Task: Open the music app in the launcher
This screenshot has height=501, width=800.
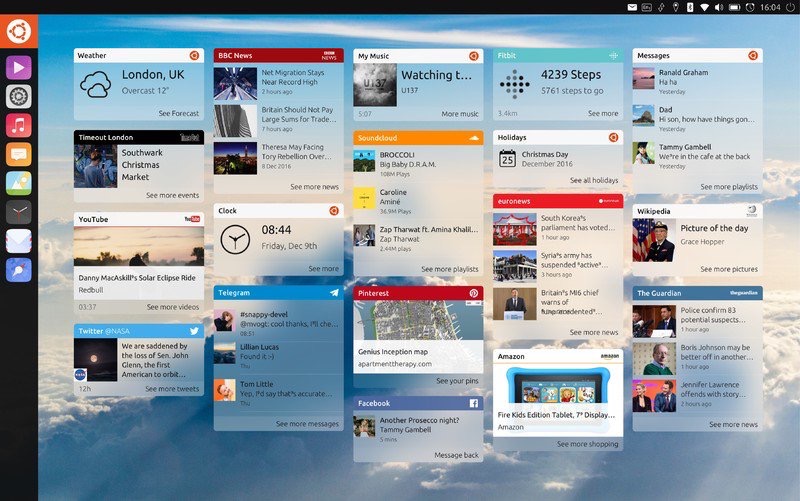Action: pyautogui.click(x=19, y=126)
